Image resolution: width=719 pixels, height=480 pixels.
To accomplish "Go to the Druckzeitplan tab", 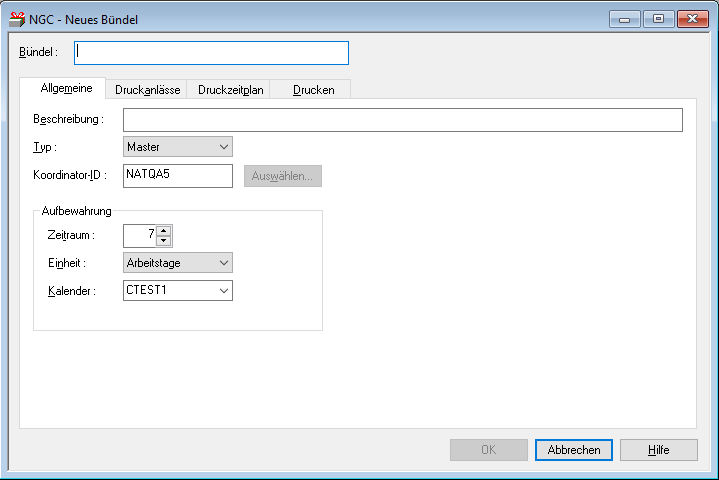I will 230,89.
